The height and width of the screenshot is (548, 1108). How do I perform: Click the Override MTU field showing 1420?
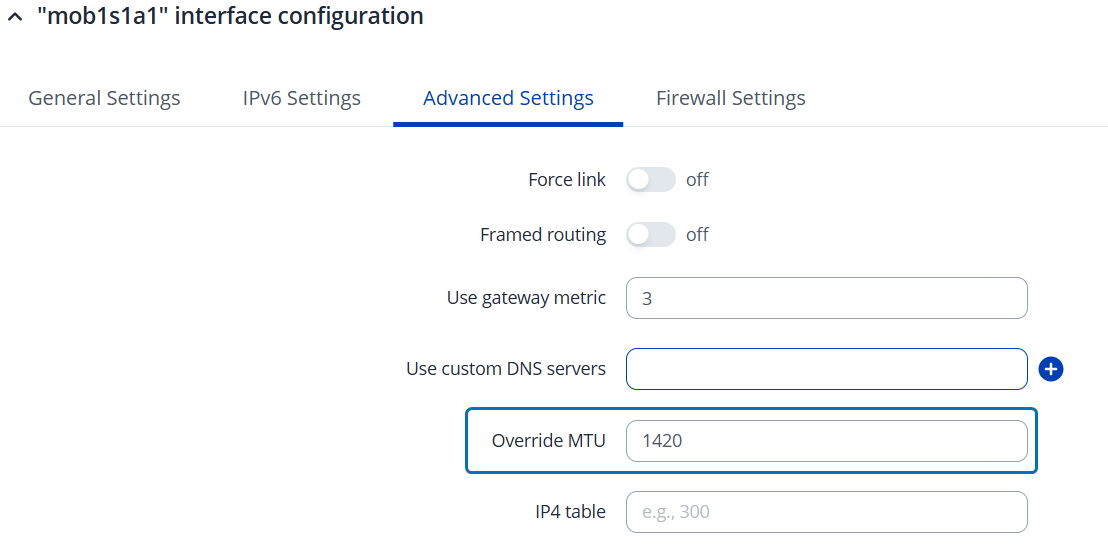point(826,441)
